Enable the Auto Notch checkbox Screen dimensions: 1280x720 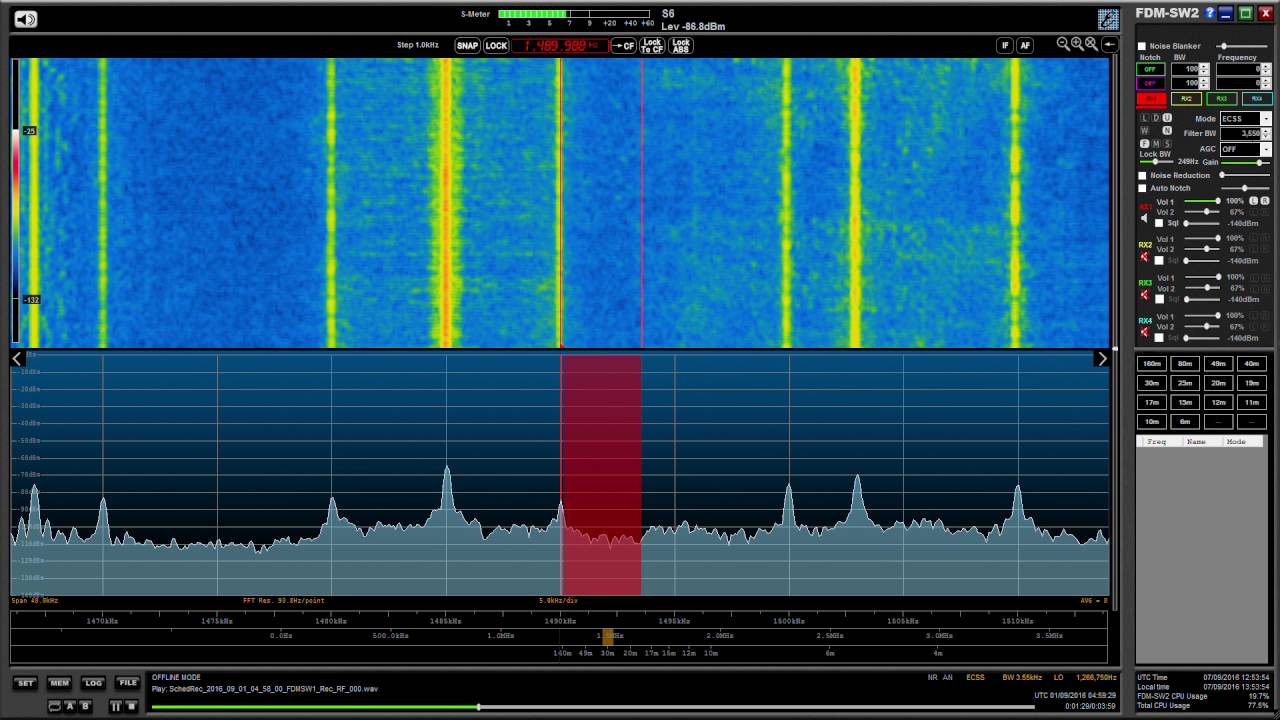tap(1142, 188)
